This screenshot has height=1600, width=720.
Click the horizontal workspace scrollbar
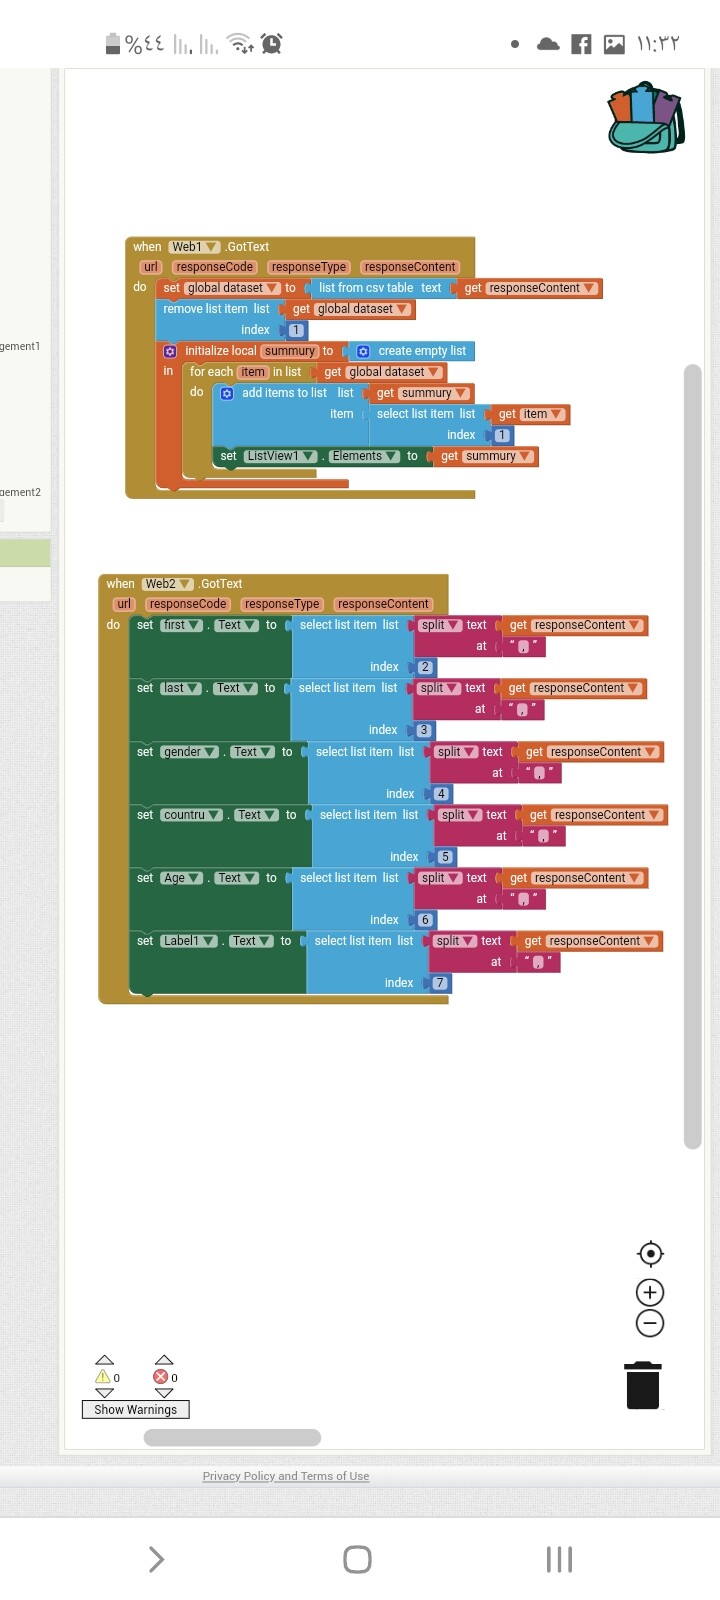pyautogui.click(x=232, y=1437)
